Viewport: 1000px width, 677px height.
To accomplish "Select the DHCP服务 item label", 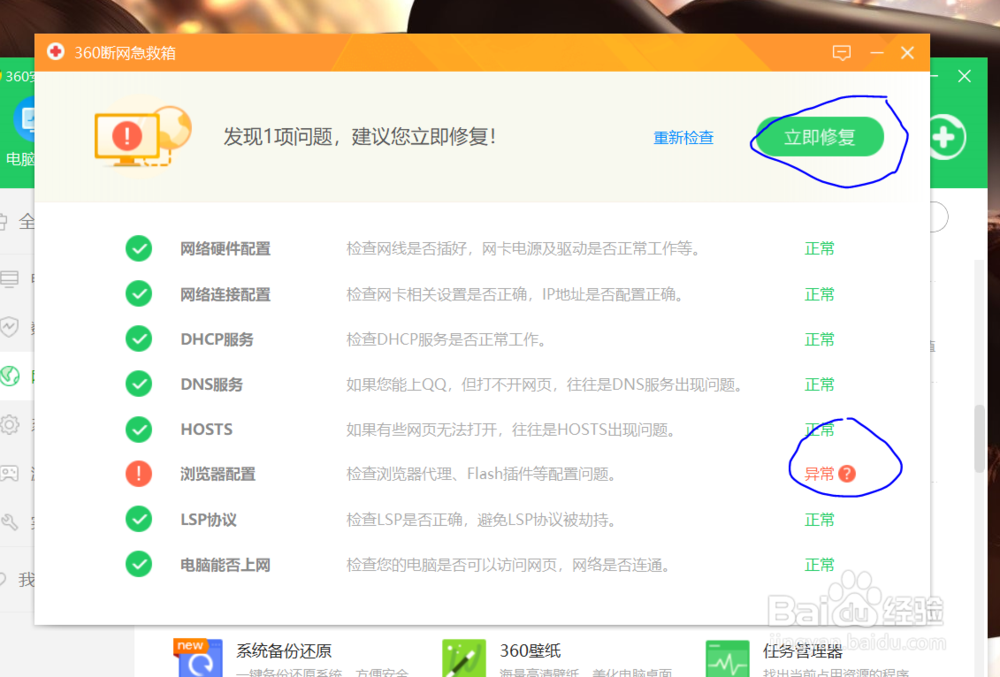I will point(217,340).
